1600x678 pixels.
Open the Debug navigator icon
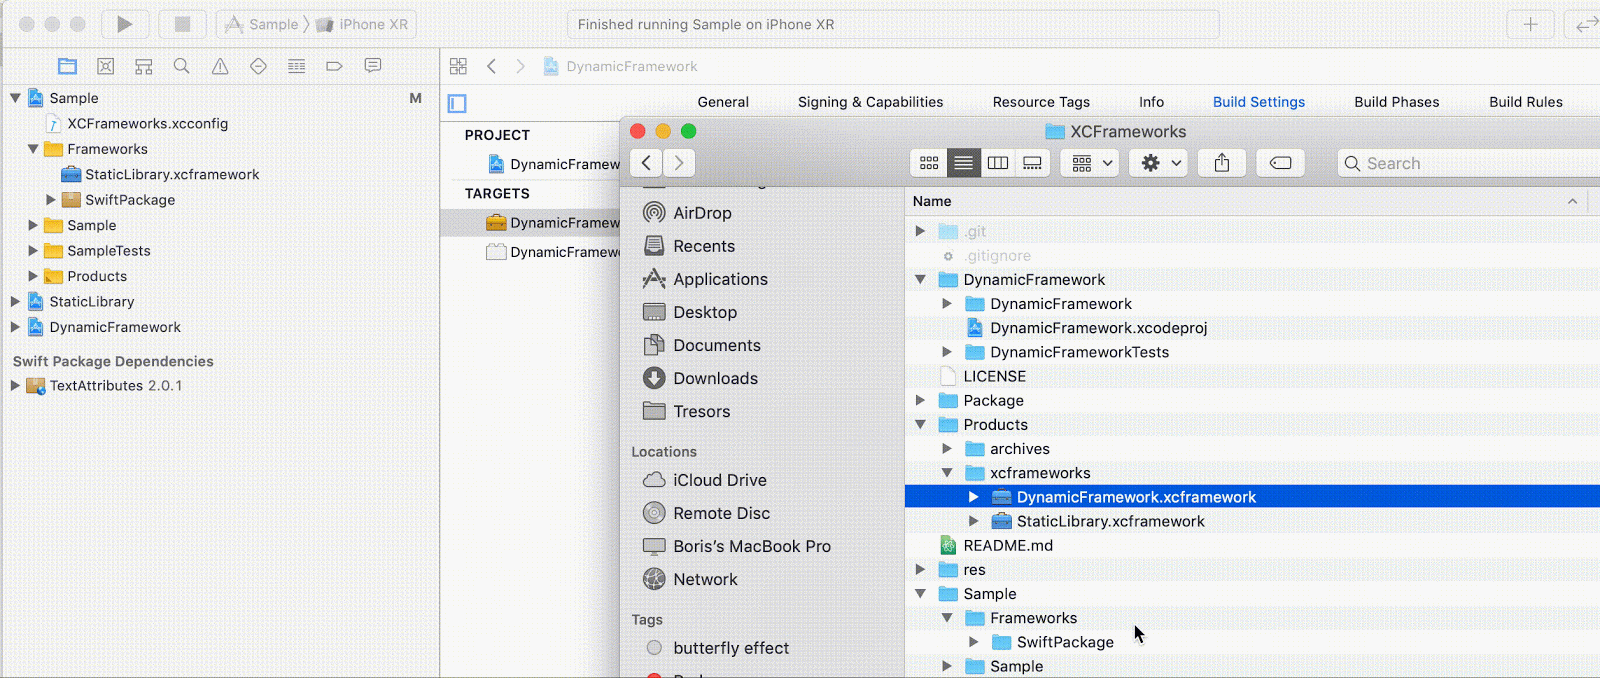click(296, 66)
